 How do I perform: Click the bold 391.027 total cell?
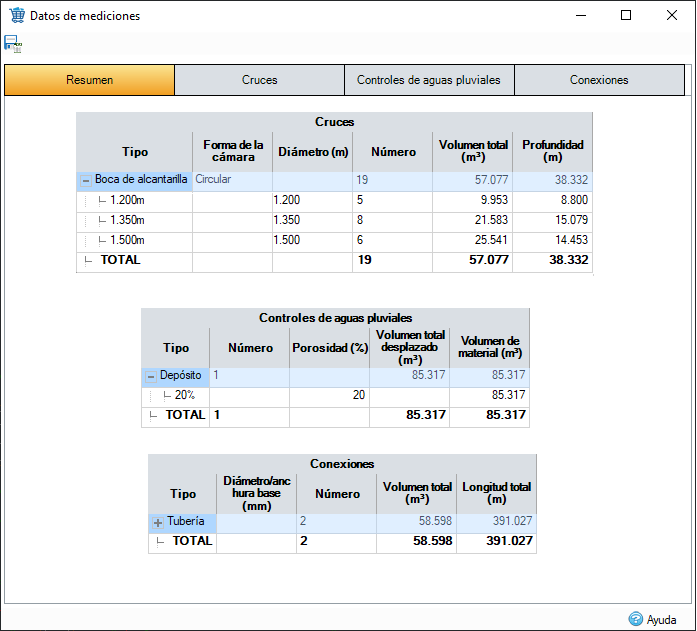coord(497,542)
